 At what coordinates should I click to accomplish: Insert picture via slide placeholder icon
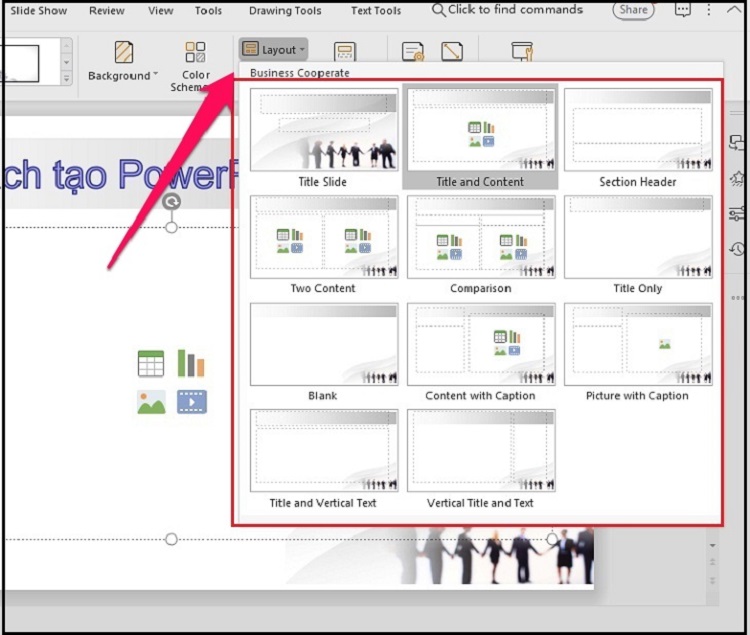(x=151, y=402)
